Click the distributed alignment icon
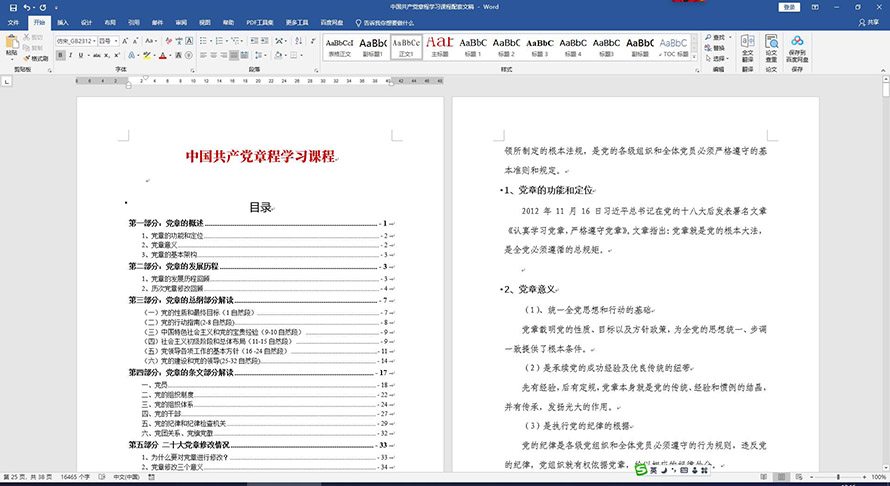Image resolution: width=890 pixels, height=486 pixels. click(x=245, y=55)
